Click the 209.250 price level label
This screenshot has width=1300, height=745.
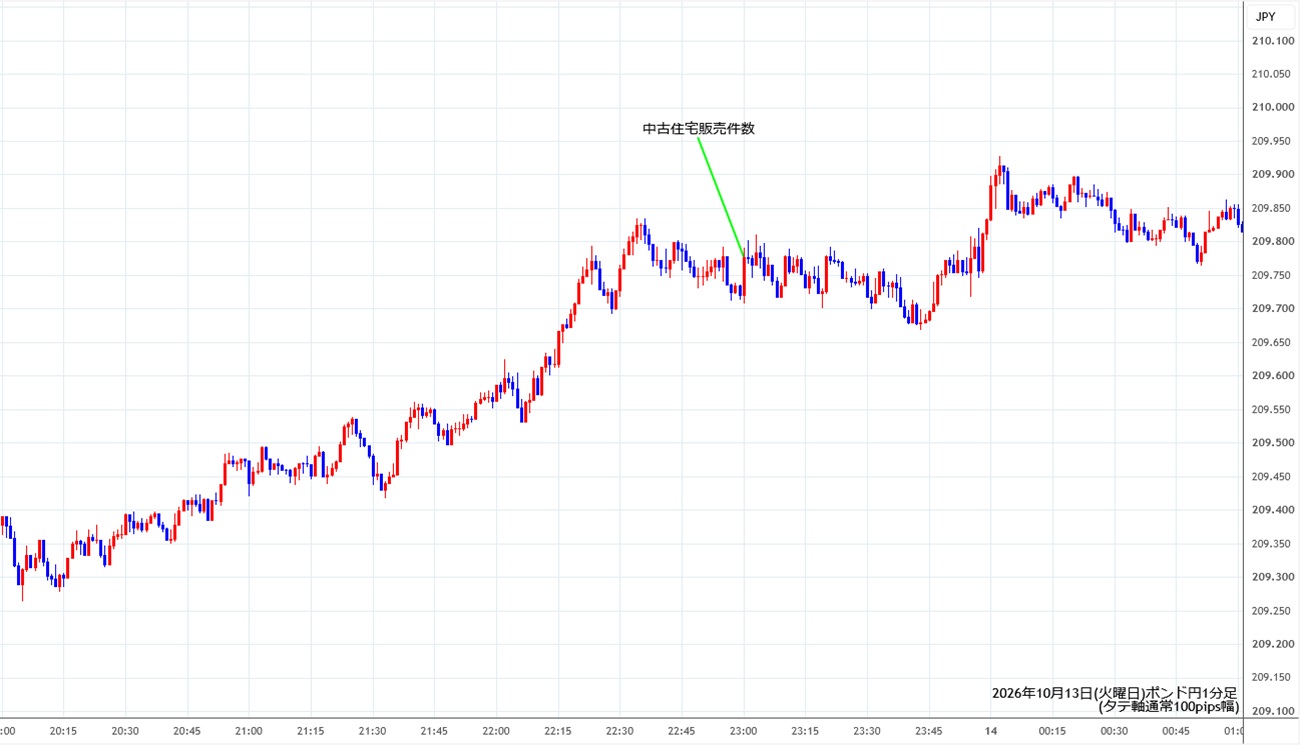coord(1272,611)
